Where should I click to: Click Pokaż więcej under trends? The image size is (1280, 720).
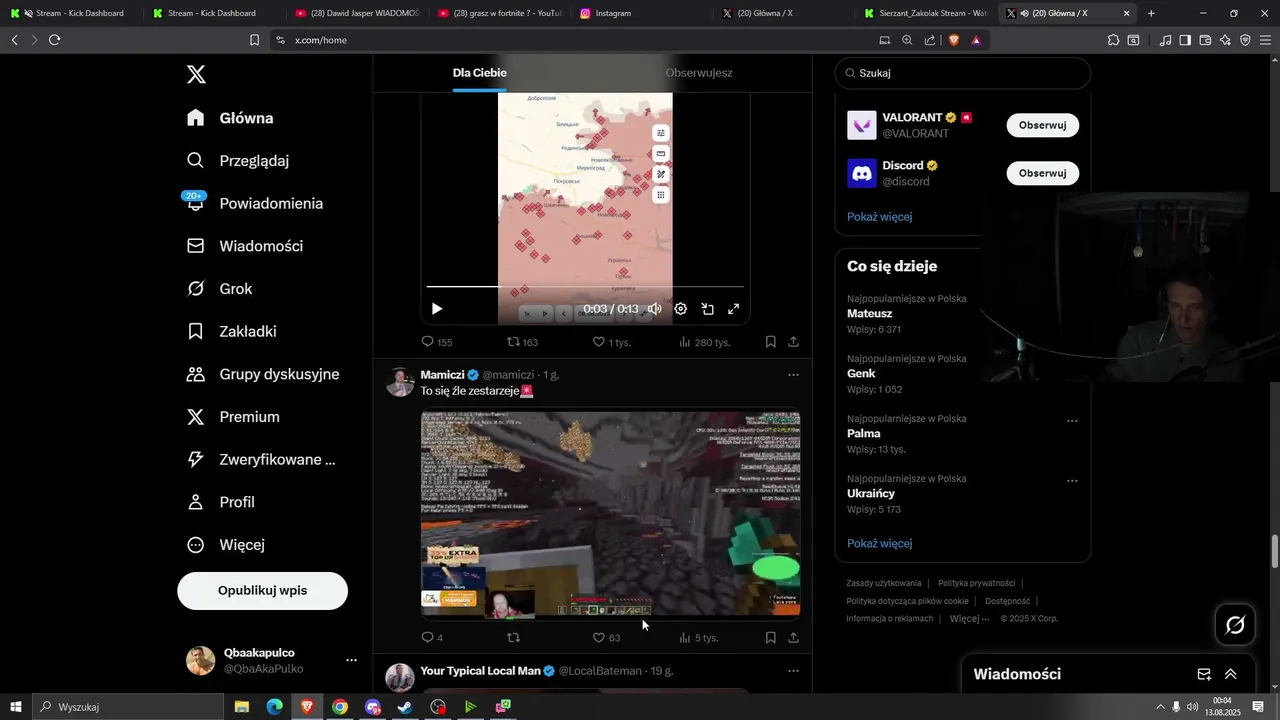[x=880, y=544]
